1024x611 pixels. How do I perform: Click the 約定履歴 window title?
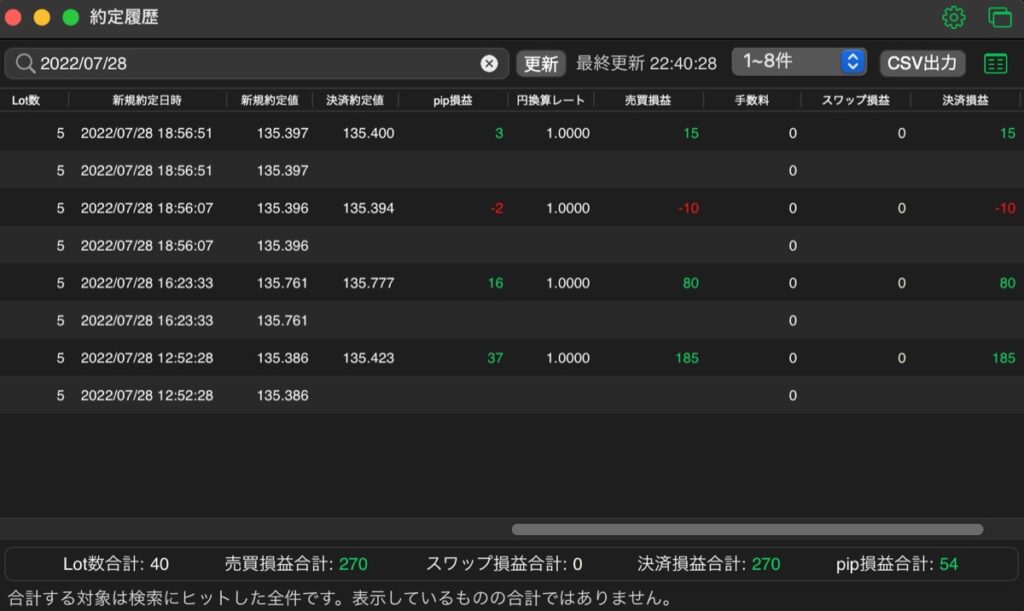click(124, 17)
